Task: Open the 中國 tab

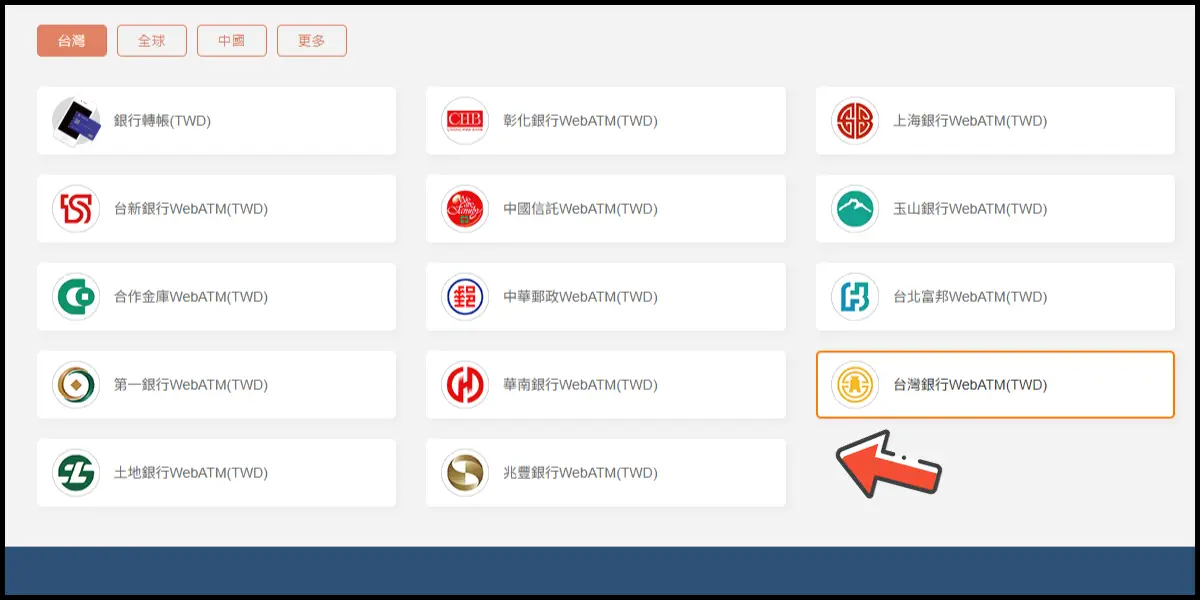Action: tap(232, 41)
